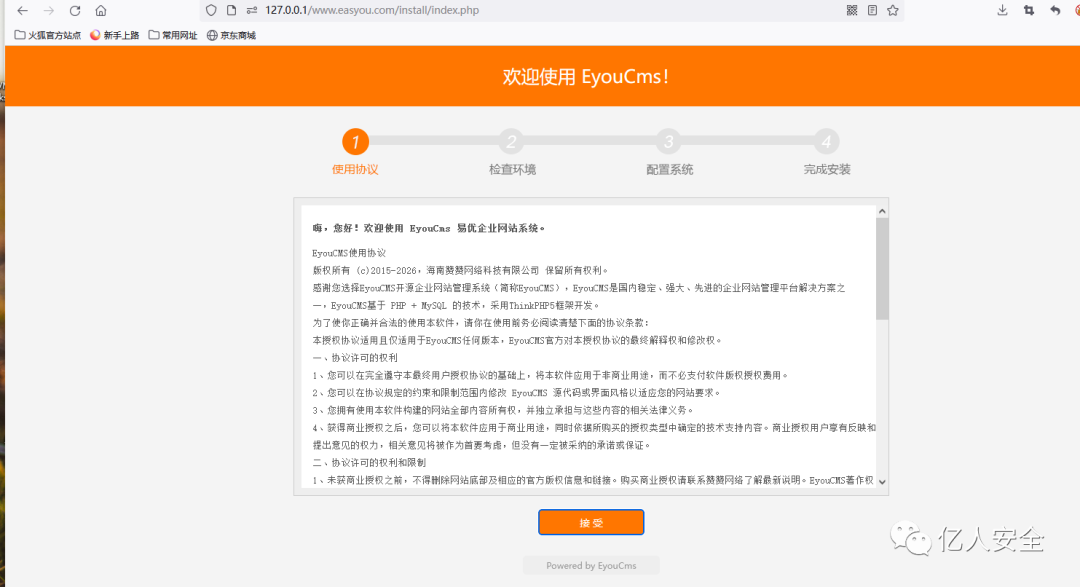Open the 常用网址 bookmark folder
The width and height of the screenshot is (1080, 587).
click(173, 35)
